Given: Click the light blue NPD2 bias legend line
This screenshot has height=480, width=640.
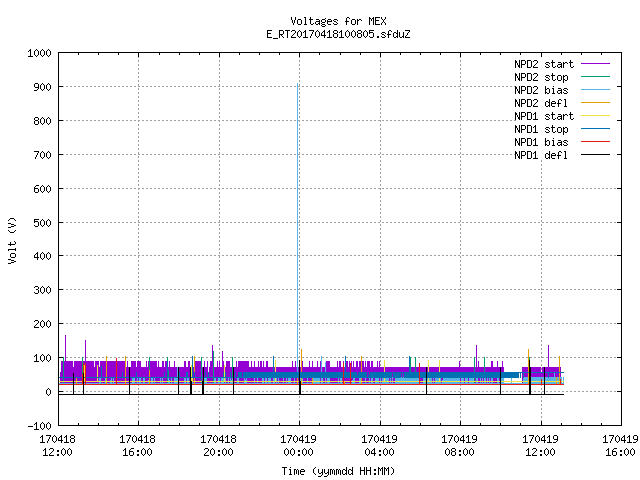Looking at the screenshot, I should [596, 90].
